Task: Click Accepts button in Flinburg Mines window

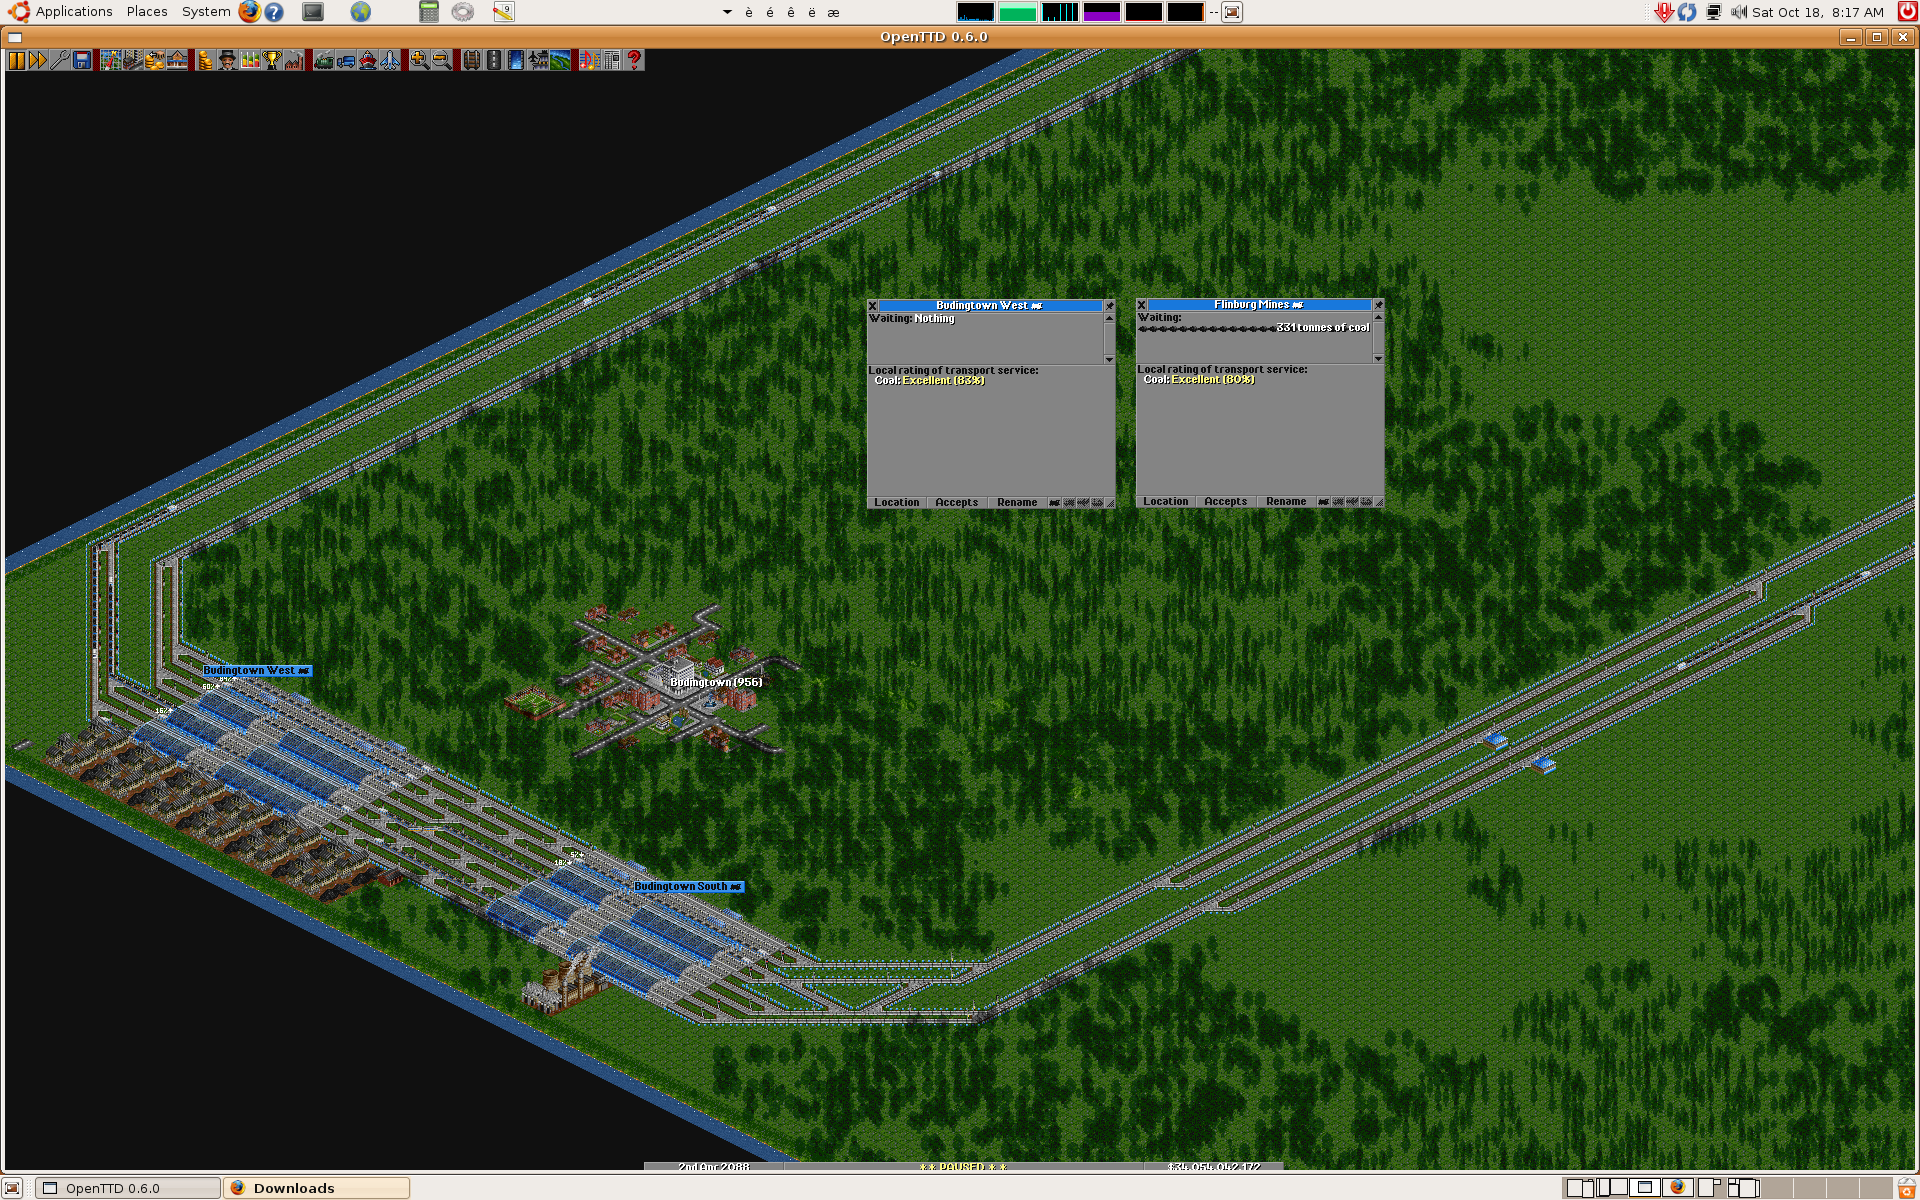Action: (x=1226, y=501)
